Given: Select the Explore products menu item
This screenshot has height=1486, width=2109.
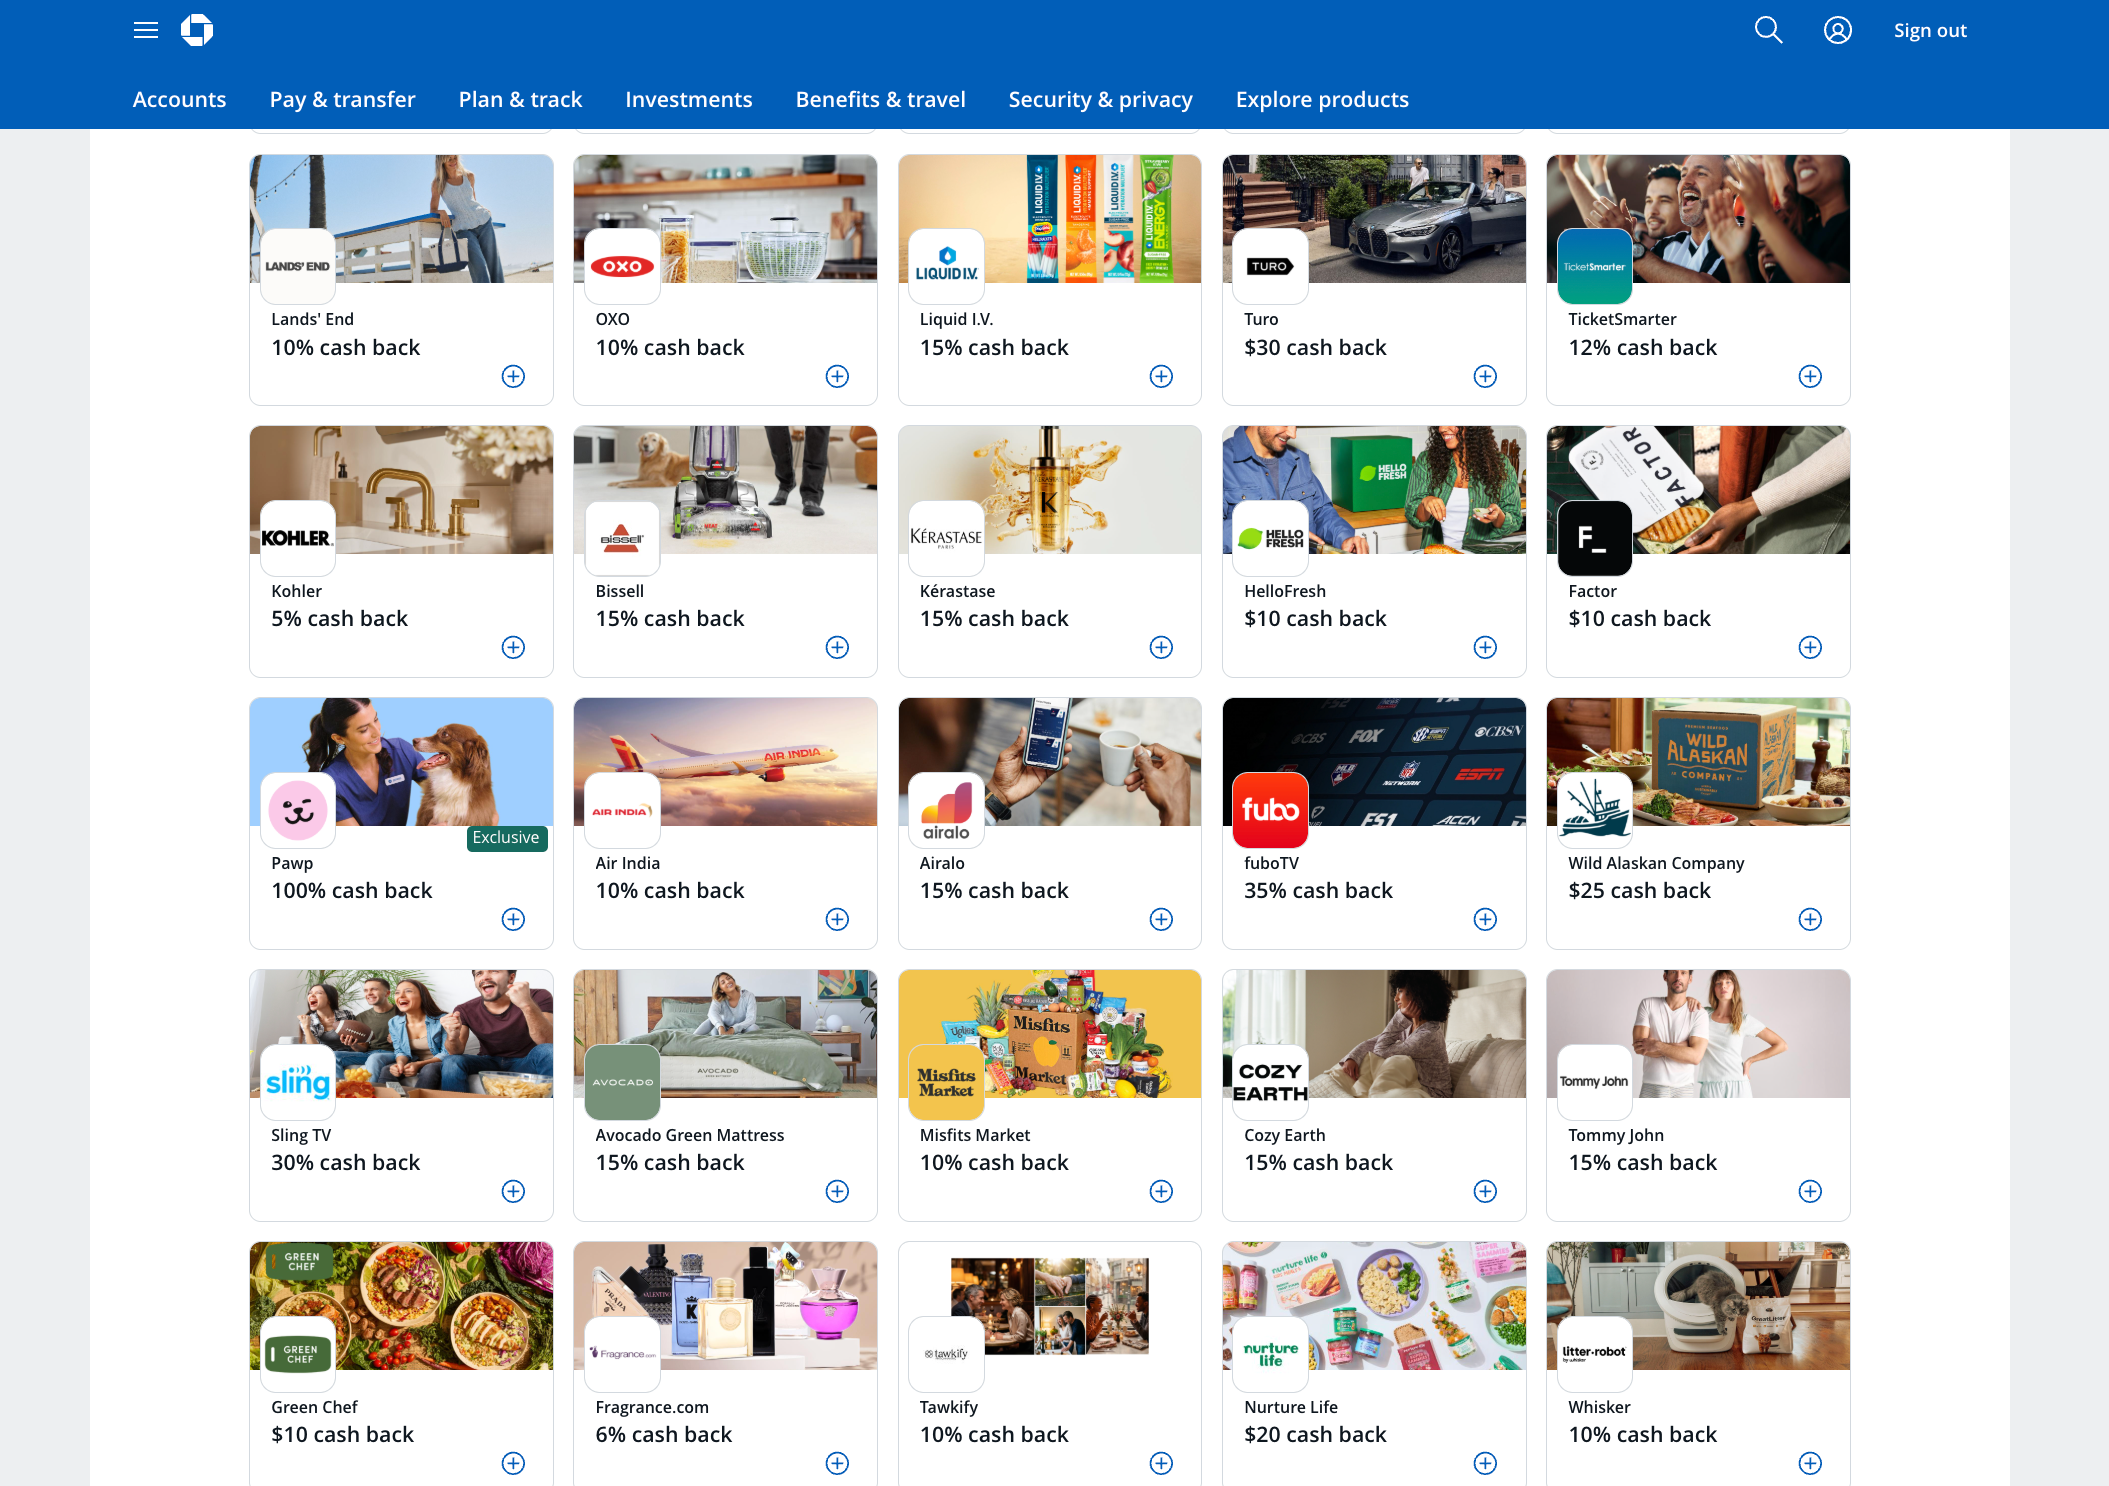Looking at the screenshot, I should (1321, 99).
